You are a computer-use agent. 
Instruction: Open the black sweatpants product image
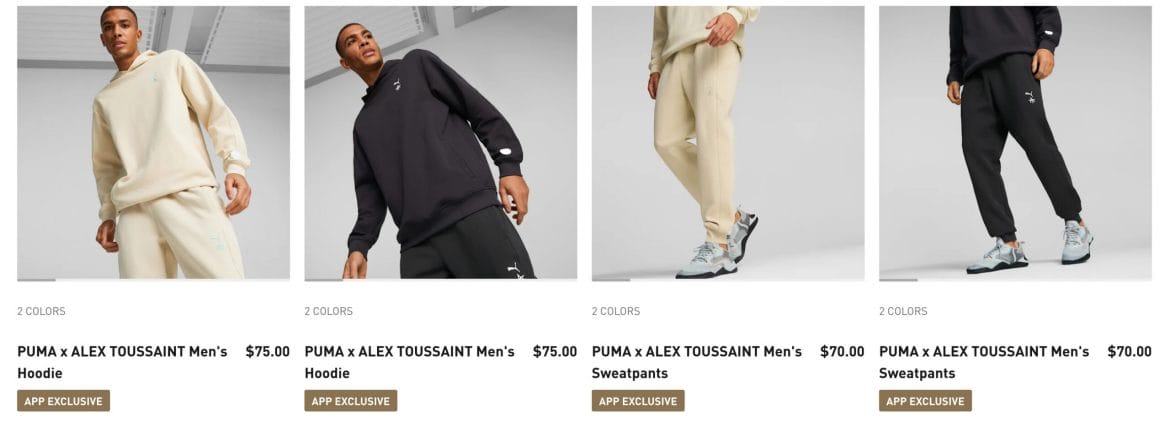pos(1015,142)
